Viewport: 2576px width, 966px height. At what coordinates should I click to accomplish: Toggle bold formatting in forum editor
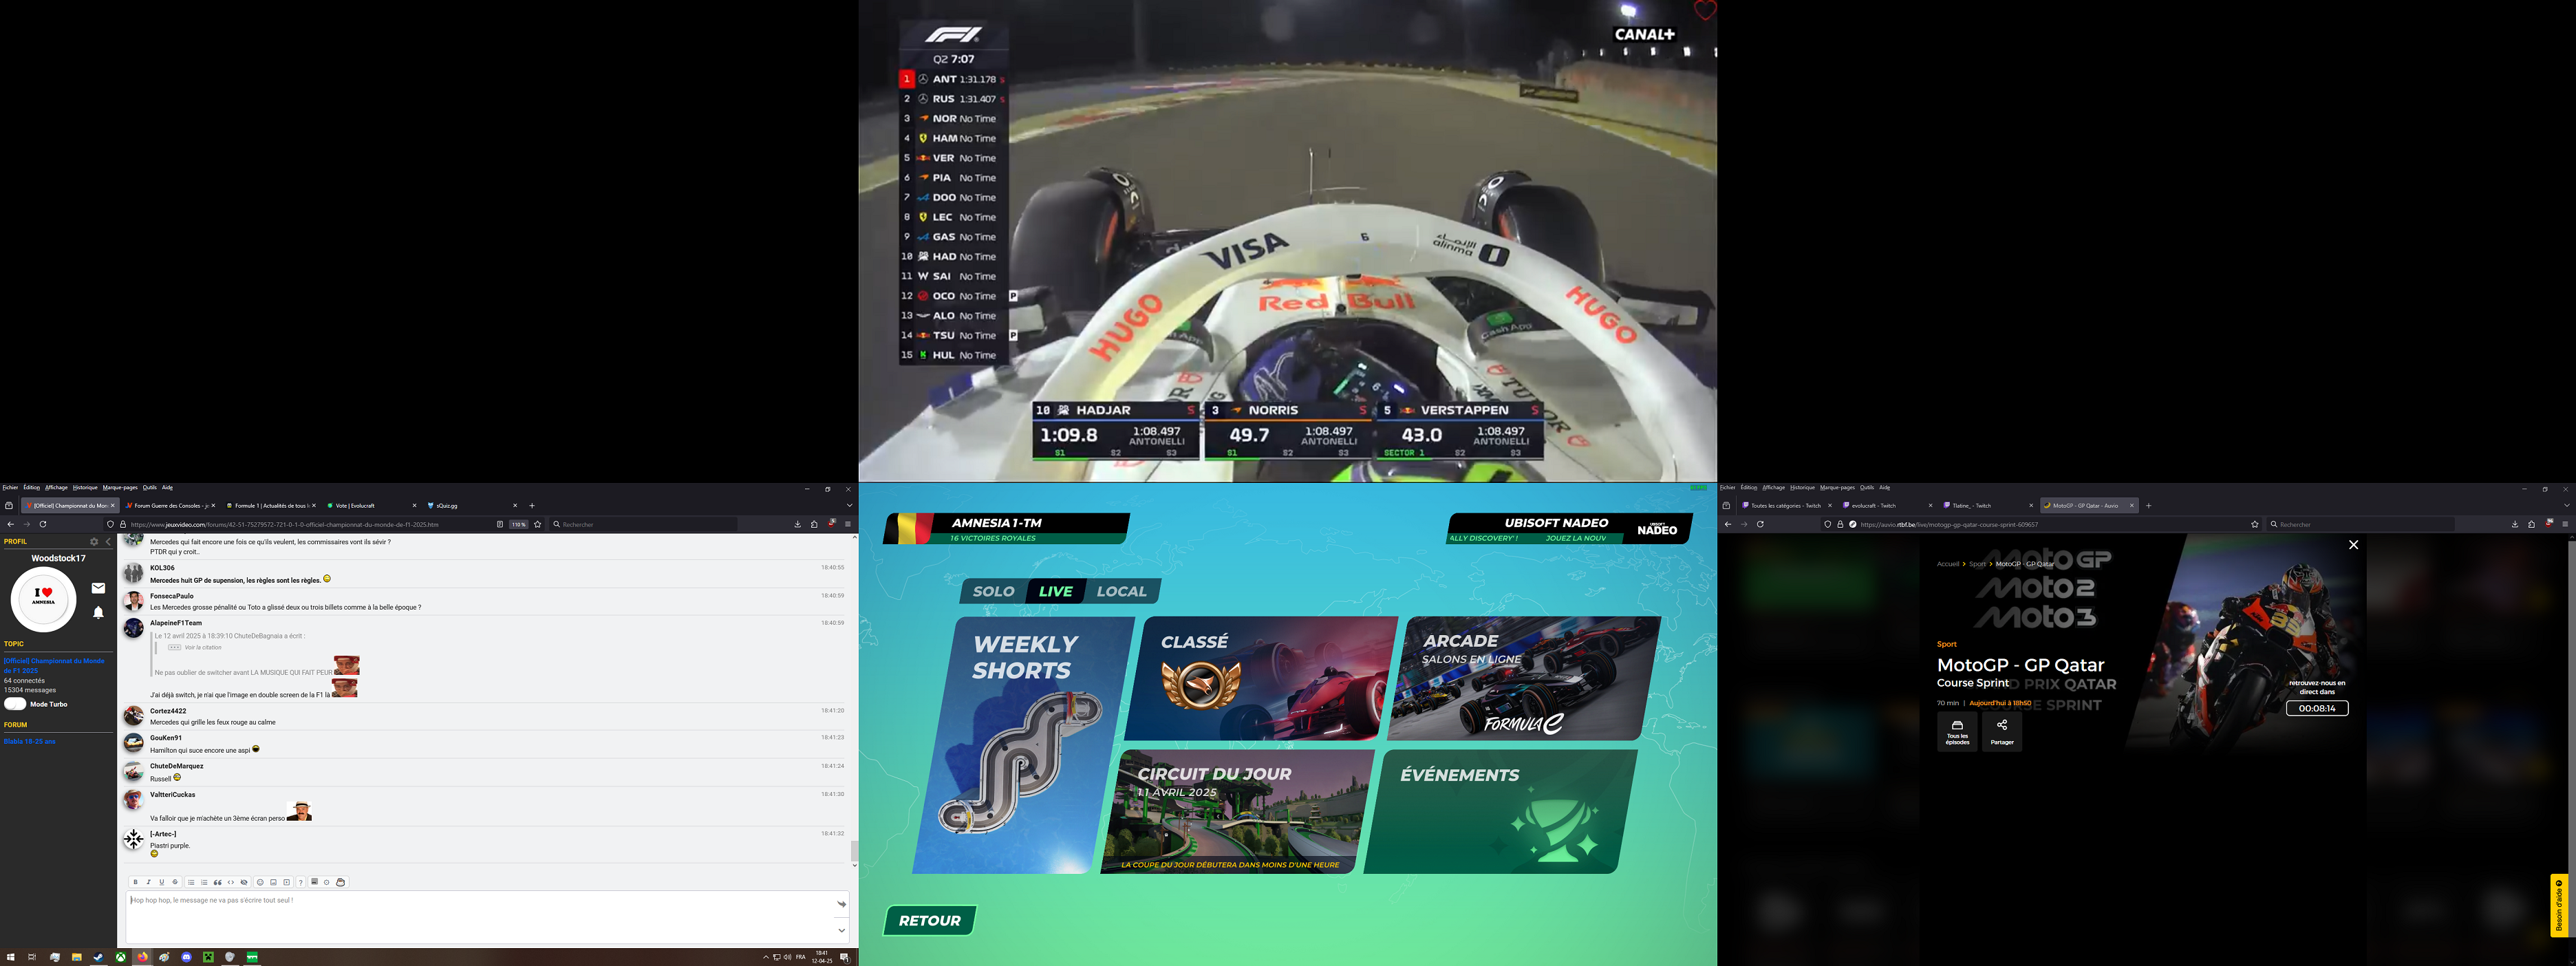(136, 882)
